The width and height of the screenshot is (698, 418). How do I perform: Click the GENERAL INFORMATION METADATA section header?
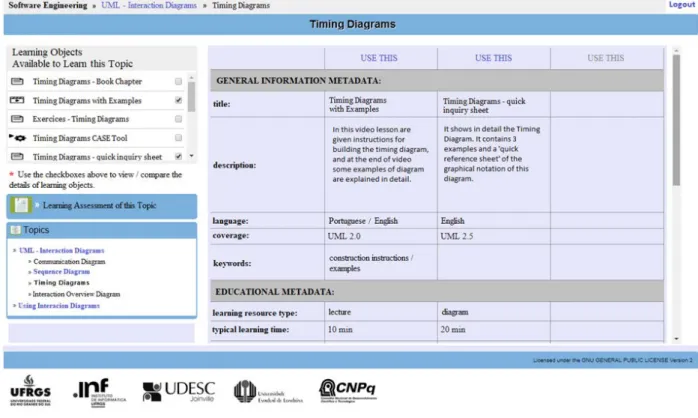437,81
